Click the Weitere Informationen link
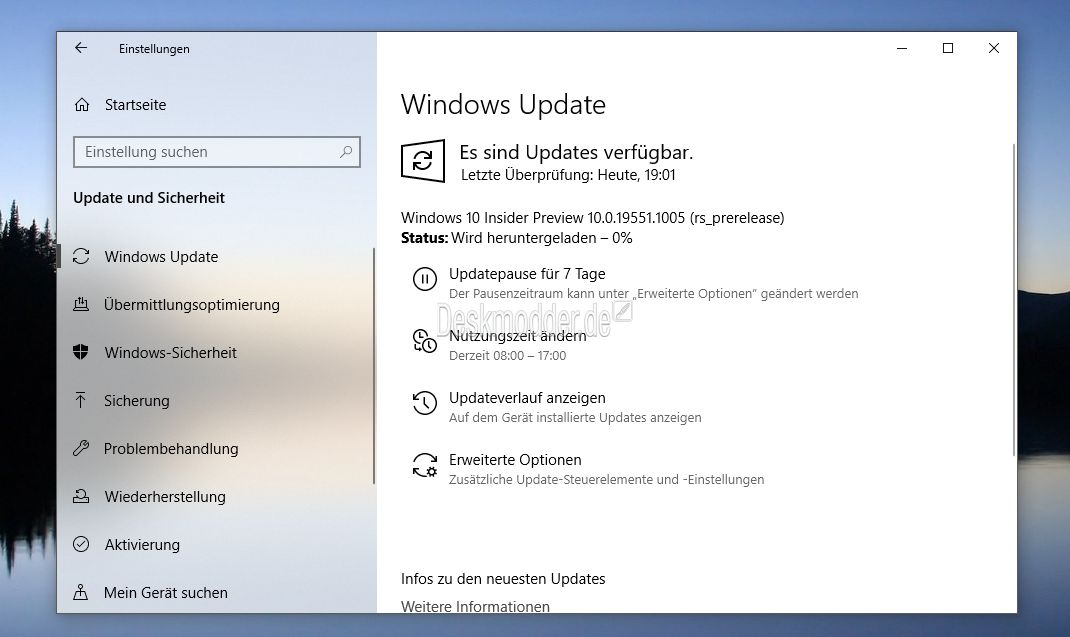 pos(475,606)
